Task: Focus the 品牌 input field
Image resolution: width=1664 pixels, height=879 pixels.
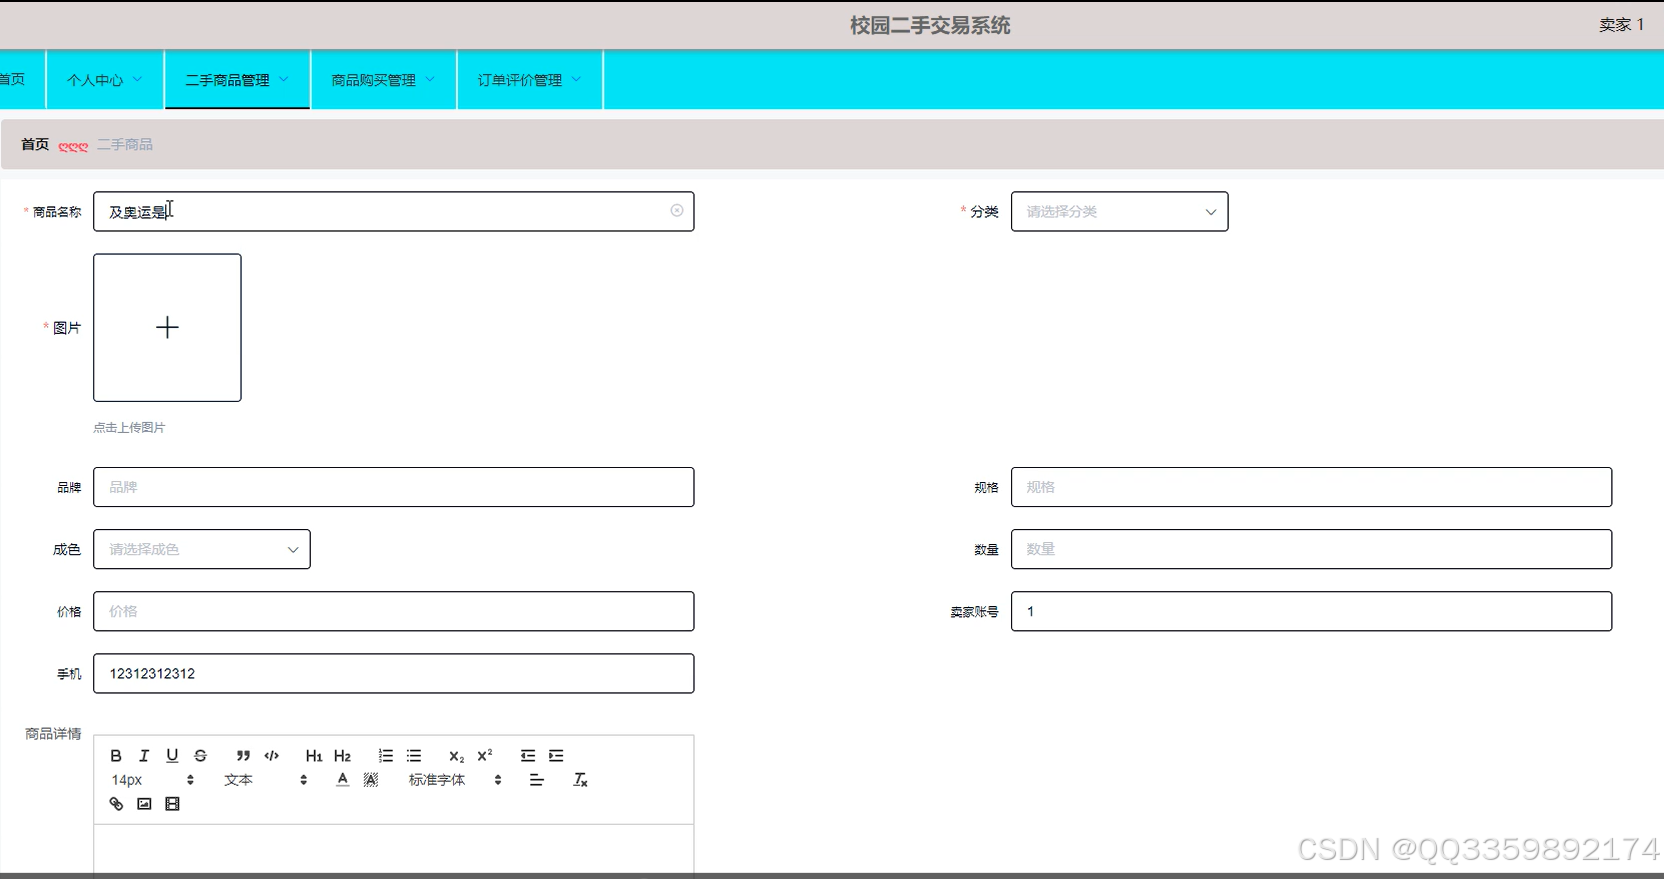Action: pos(393,487)
